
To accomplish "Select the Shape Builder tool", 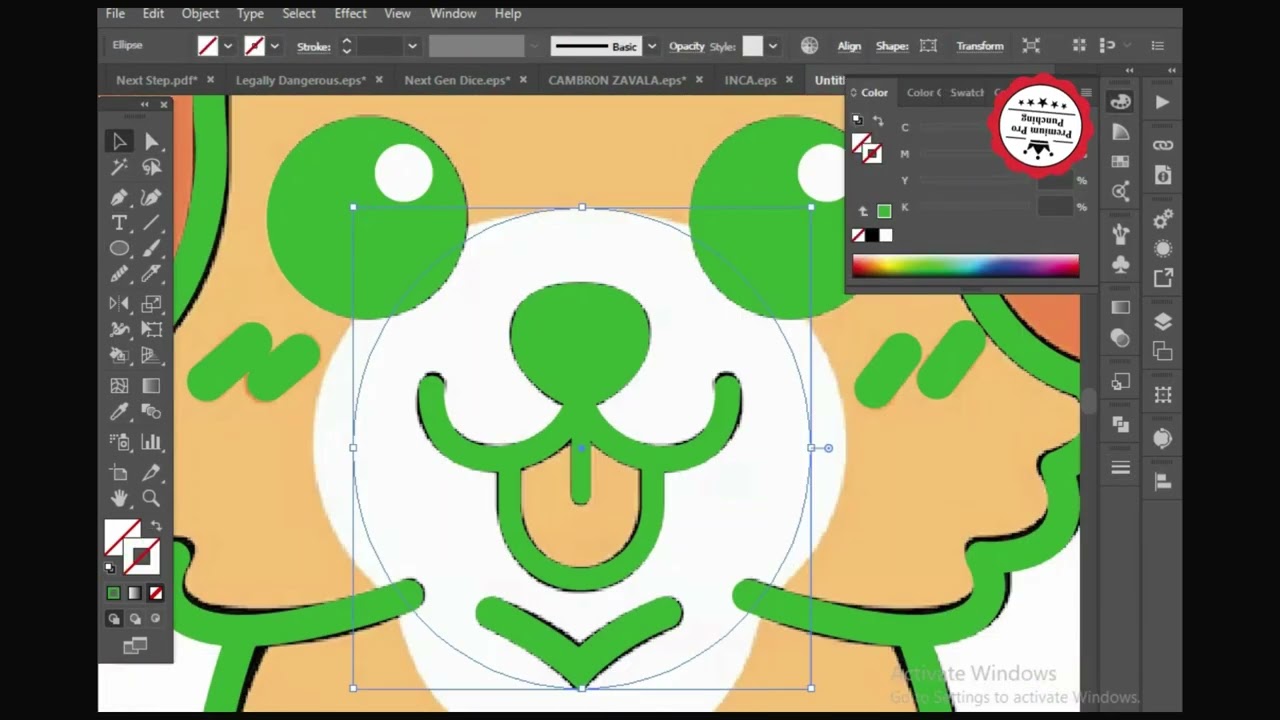I will [x=119, y=355].
